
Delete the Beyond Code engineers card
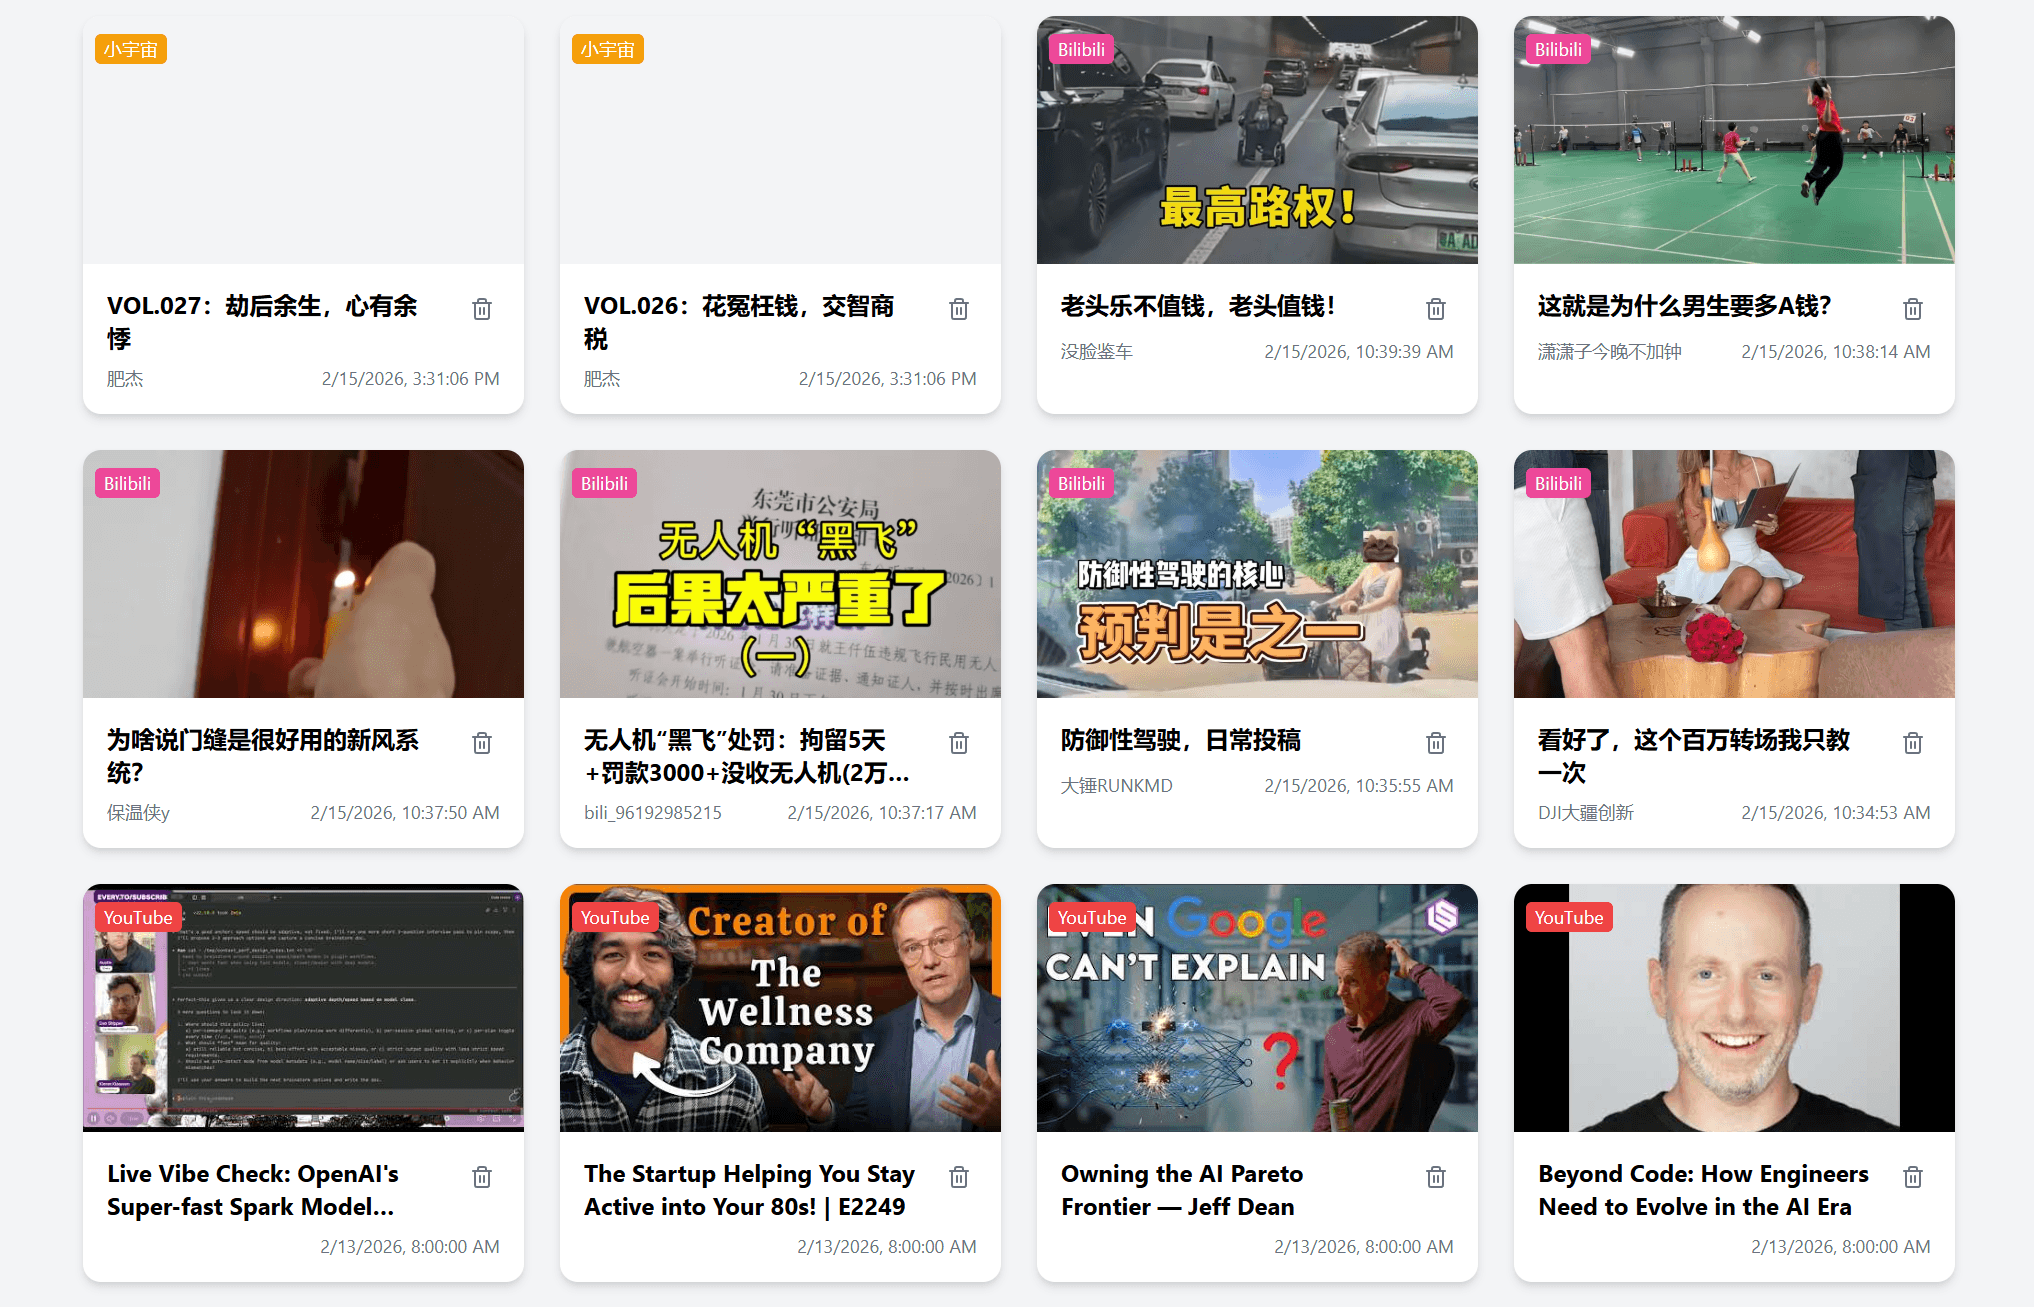1913,1177
